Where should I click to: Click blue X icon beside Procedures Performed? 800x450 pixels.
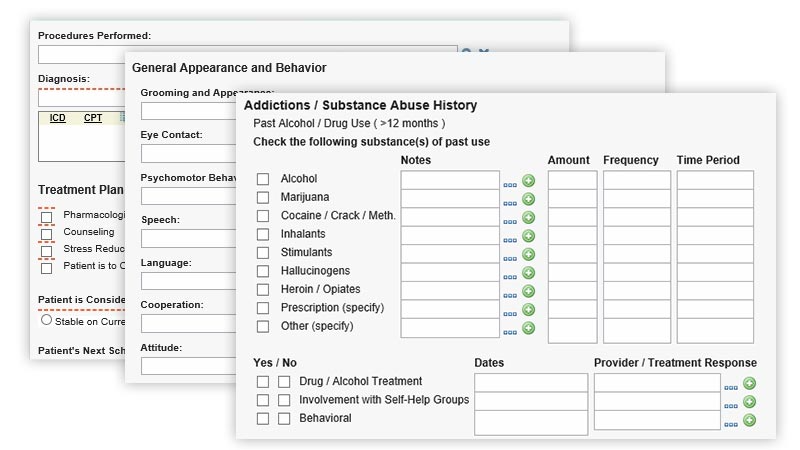484,53
